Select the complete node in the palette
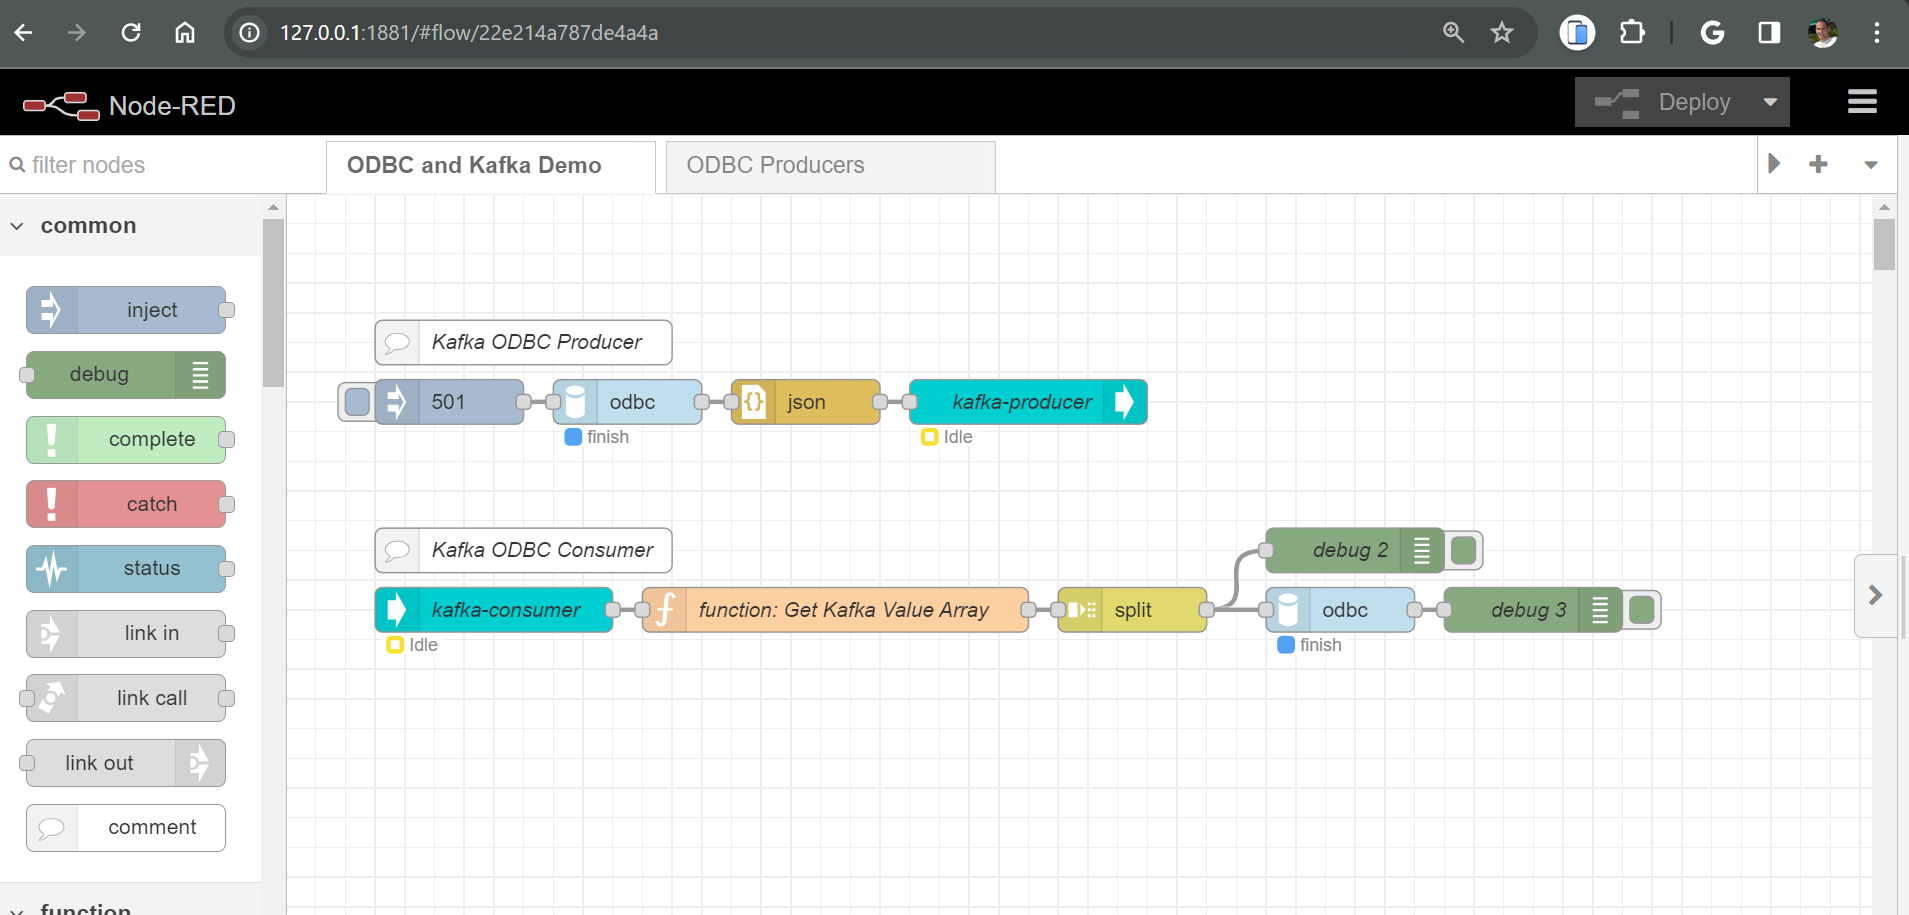Screen dimensions: 1909x915 126,440
